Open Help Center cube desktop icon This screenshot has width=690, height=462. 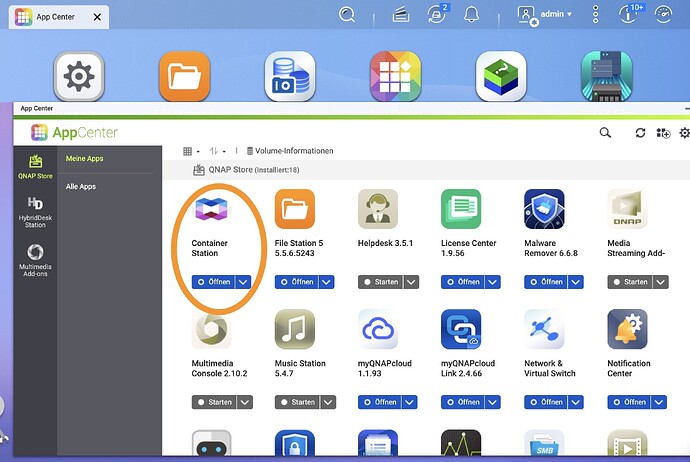pos(501,76)
